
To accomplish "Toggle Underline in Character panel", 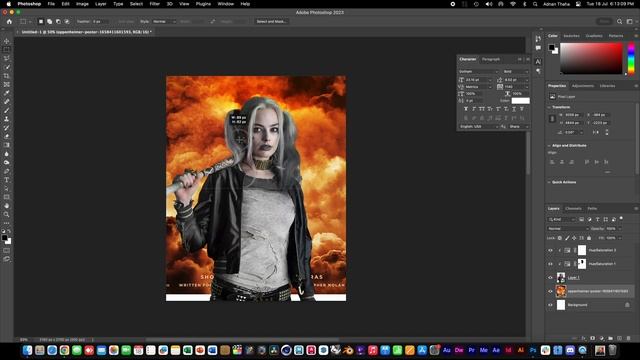I will [x=513, y=109].
